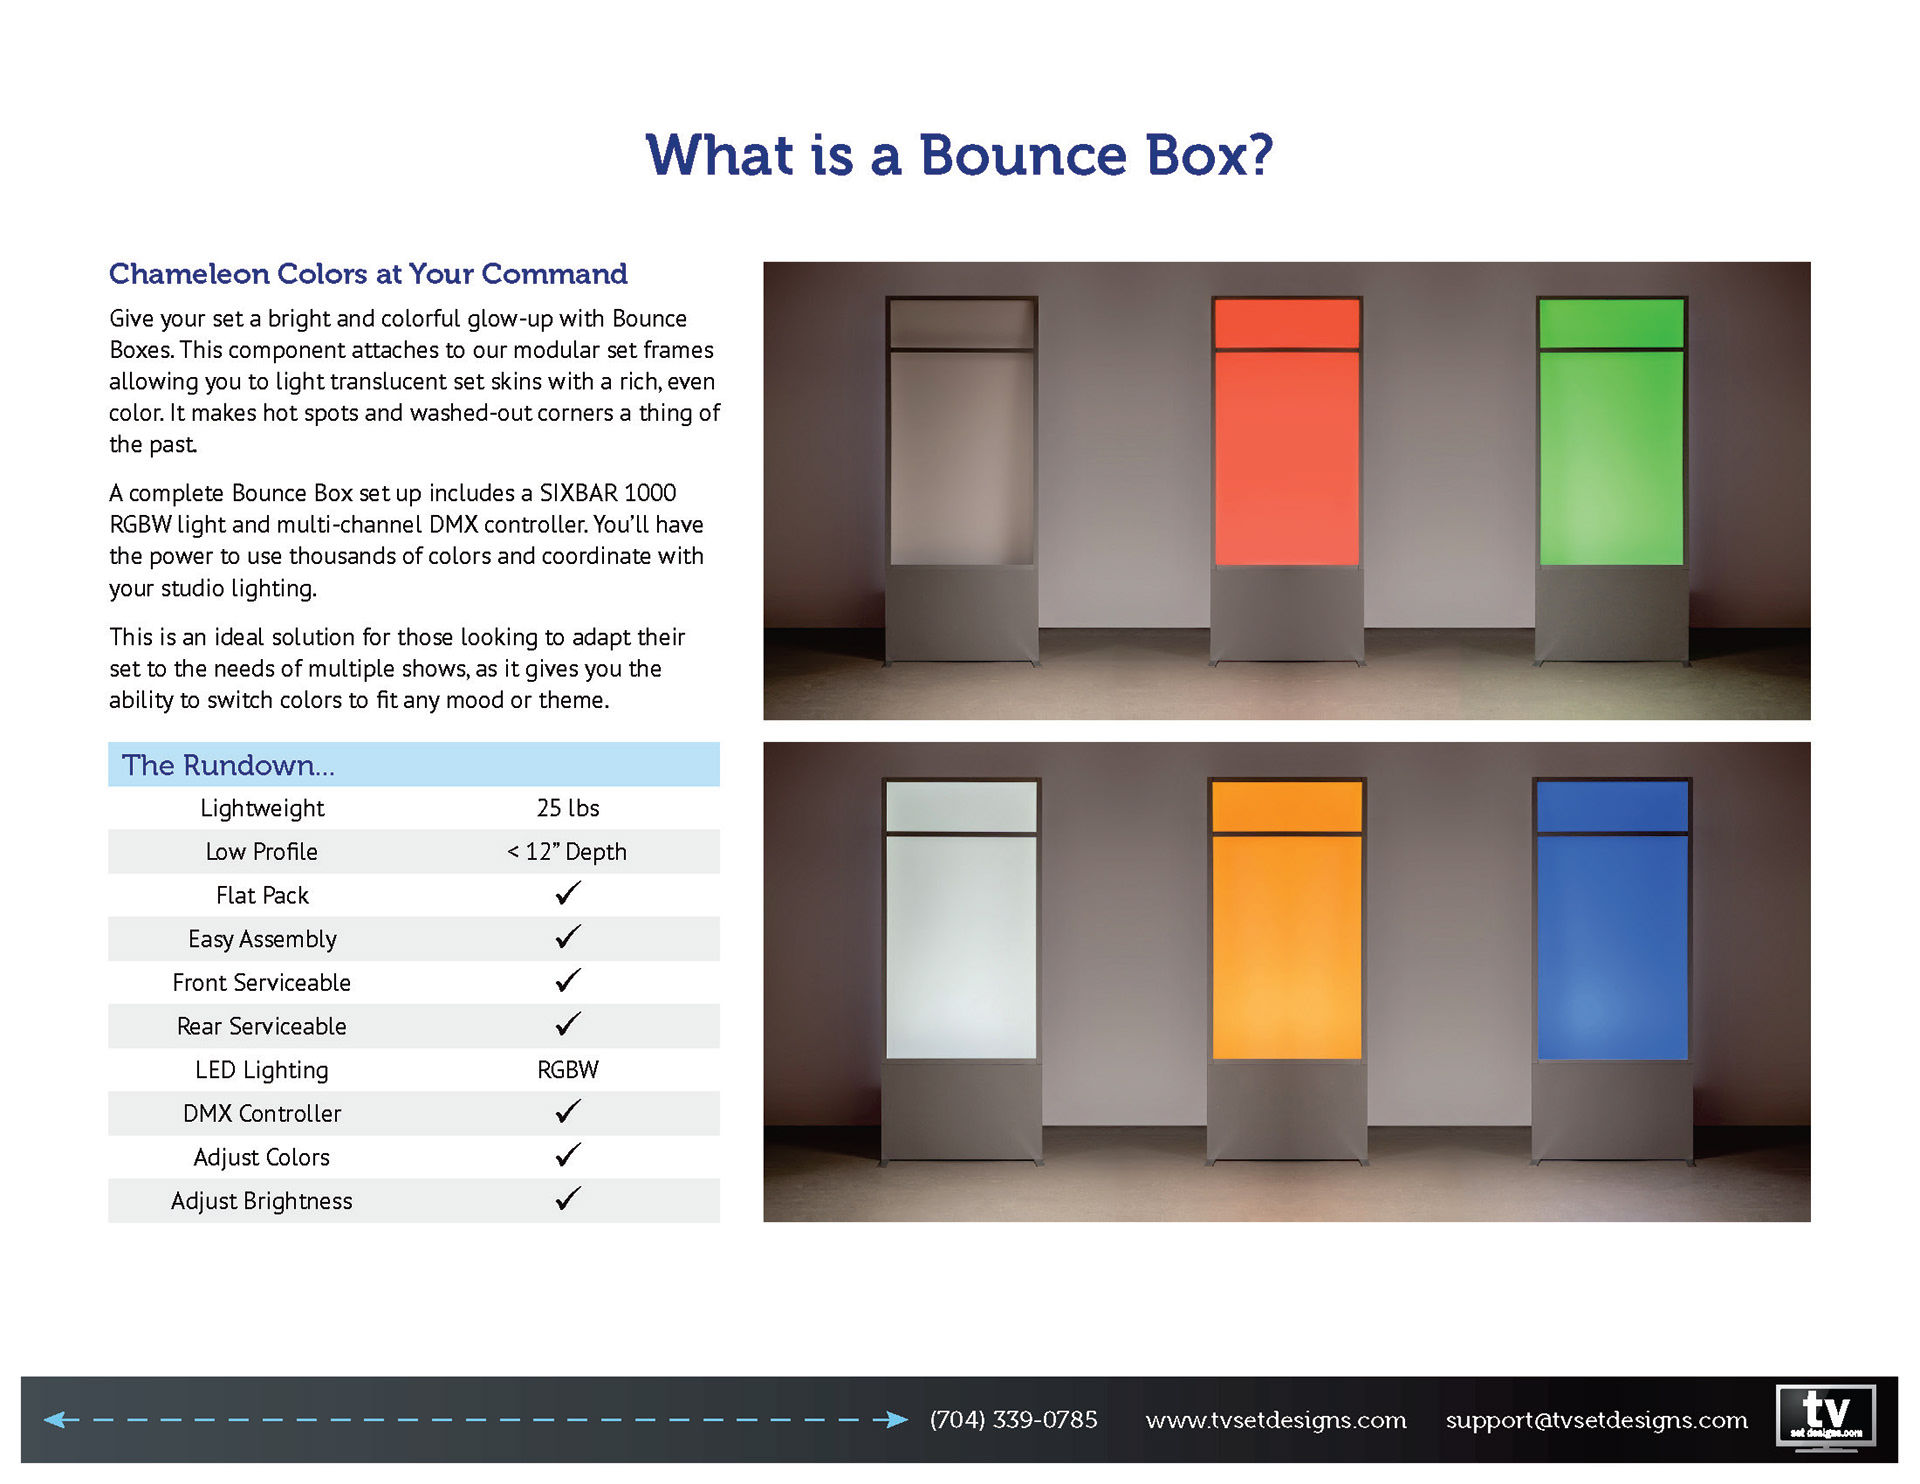The height and width of the screenshot is (1484, 1920).
Task: Click paragraph starting 'This is an ideal solution'
Action: [397, 668]
